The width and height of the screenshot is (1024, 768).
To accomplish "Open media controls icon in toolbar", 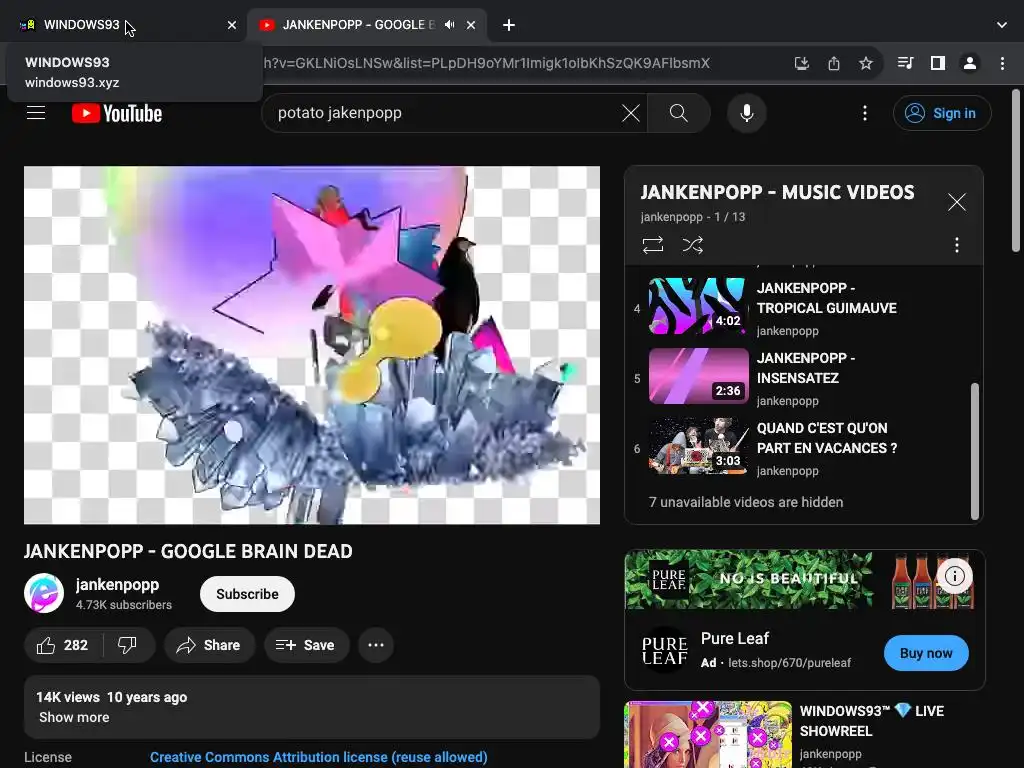I will [905, 63].
